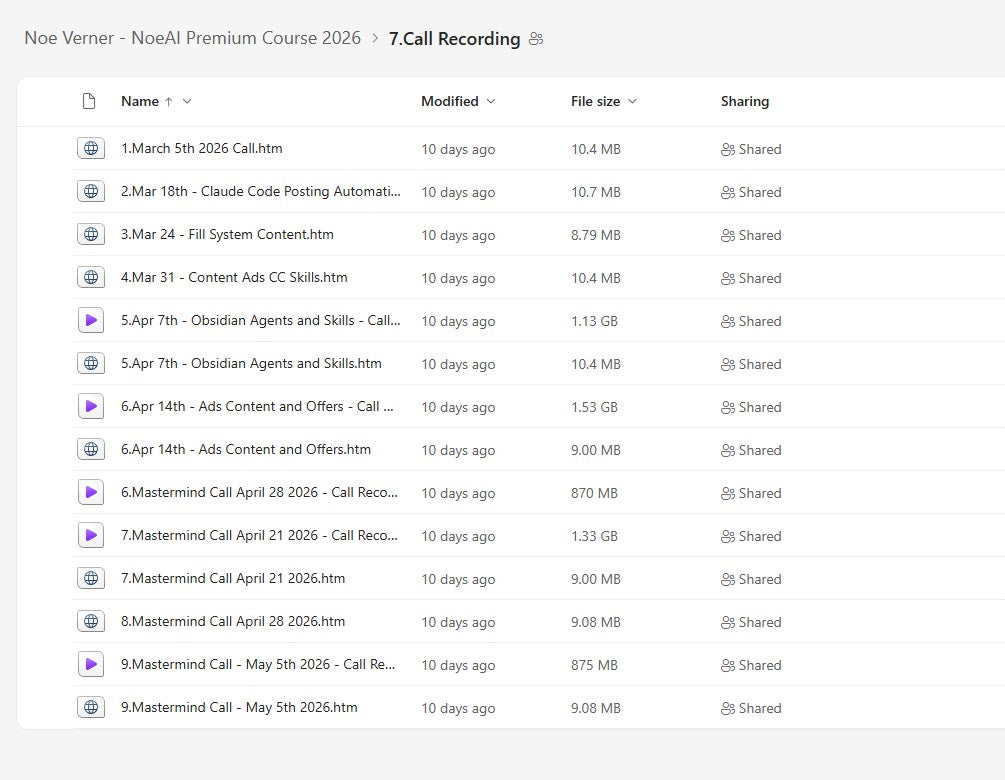The image size is (1005, 780).
Task: Click web file icon for 6.Apr 14th Ads Content and Offers.htm
Action: [x=91, y=449]
